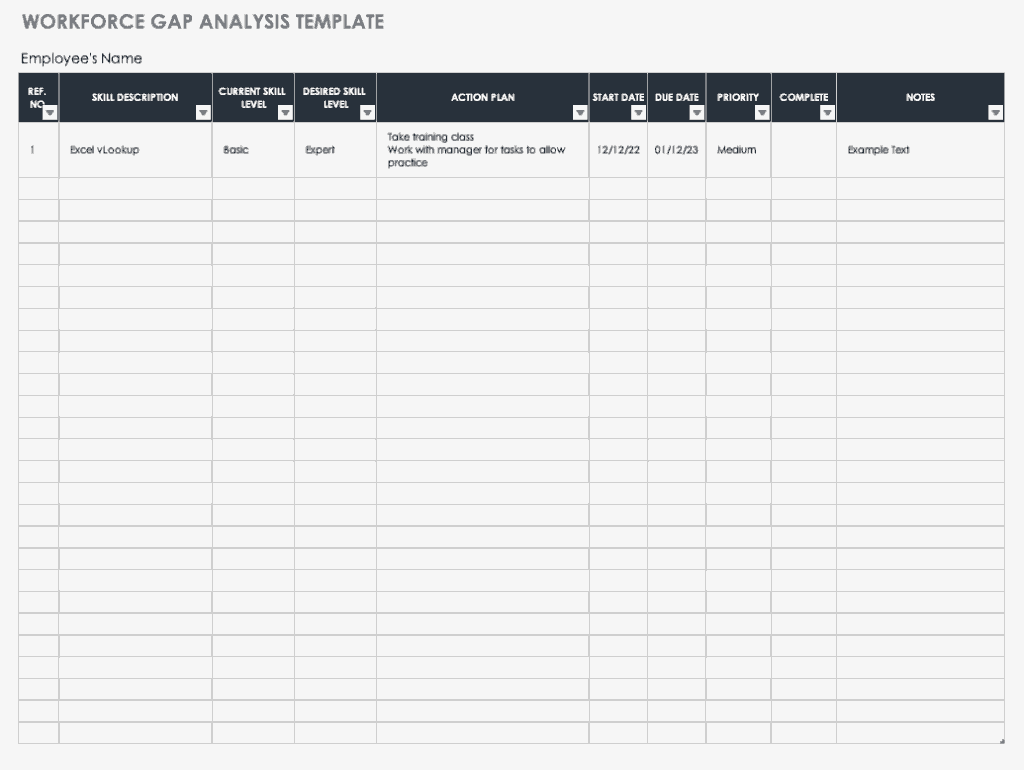Image resolution: width=1024 pixels, height=770 pixels.
Task: Open the Desired Skill Level filter dropdown
Action: [x=368, y=113]
